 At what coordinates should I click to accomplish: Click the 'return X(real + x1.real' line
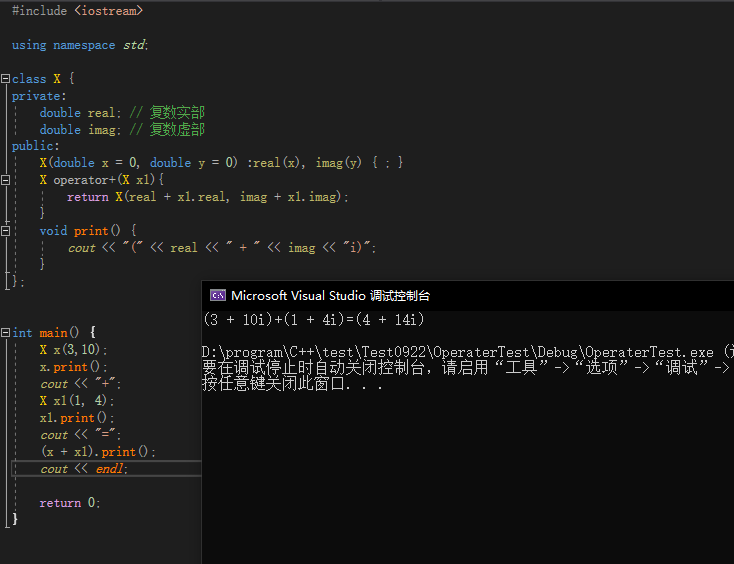tap(207, 197)
